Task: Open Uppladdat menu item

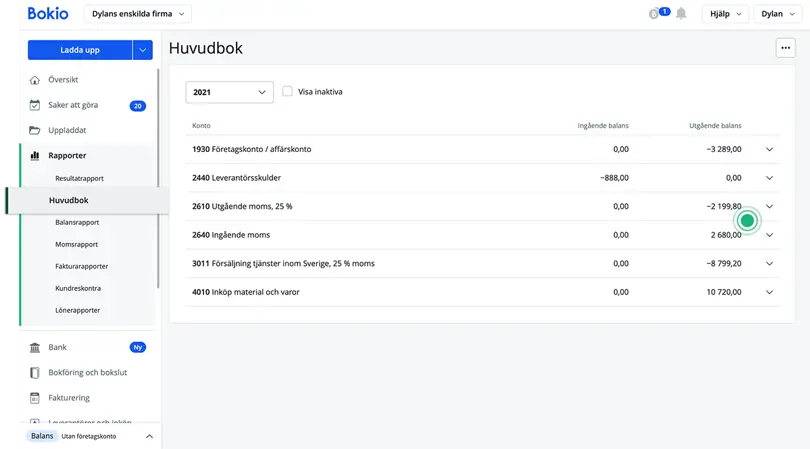Action: (67, 130)
